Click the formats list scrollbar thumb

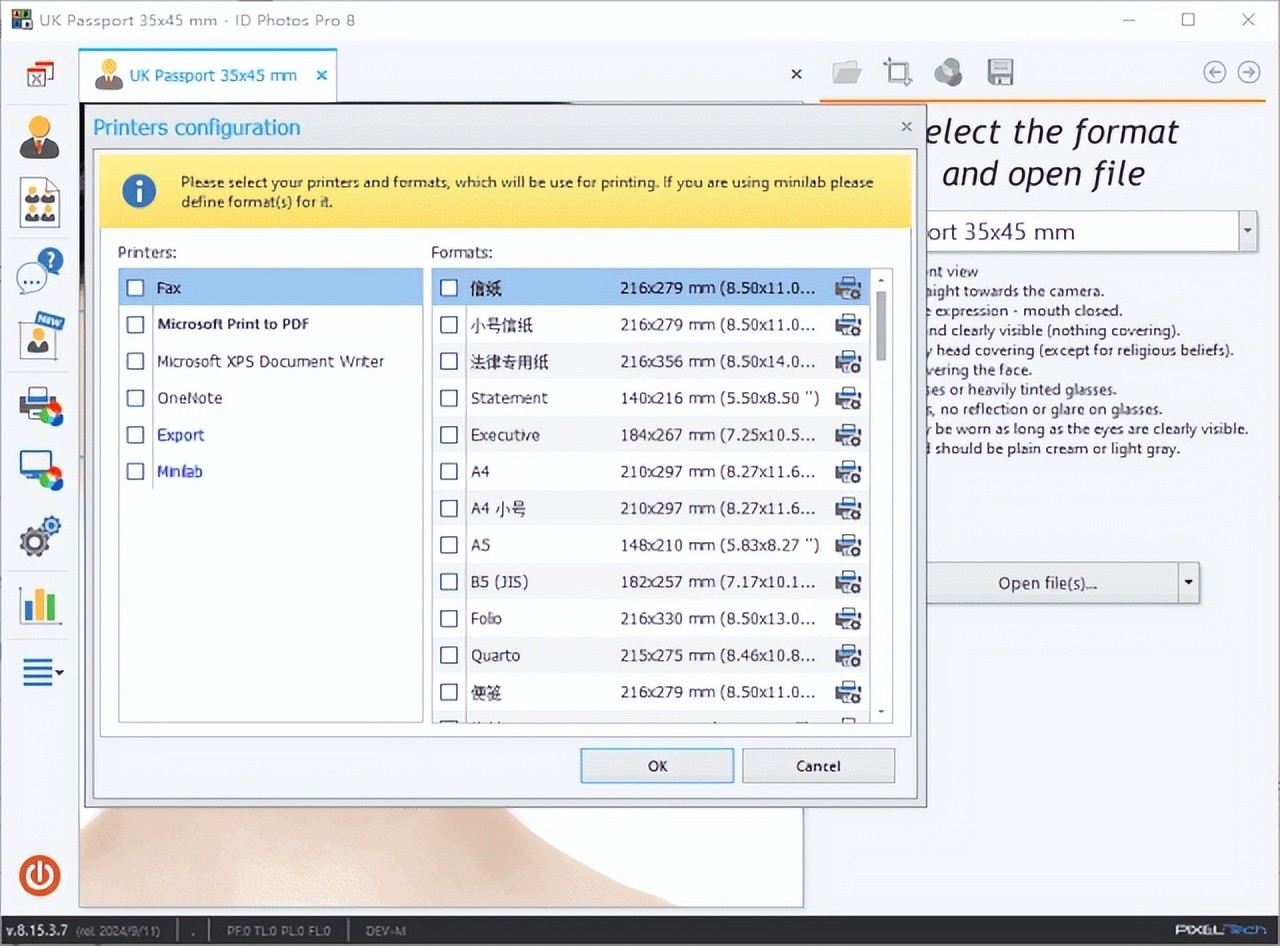pyautogui.click(x=881, y=325)
